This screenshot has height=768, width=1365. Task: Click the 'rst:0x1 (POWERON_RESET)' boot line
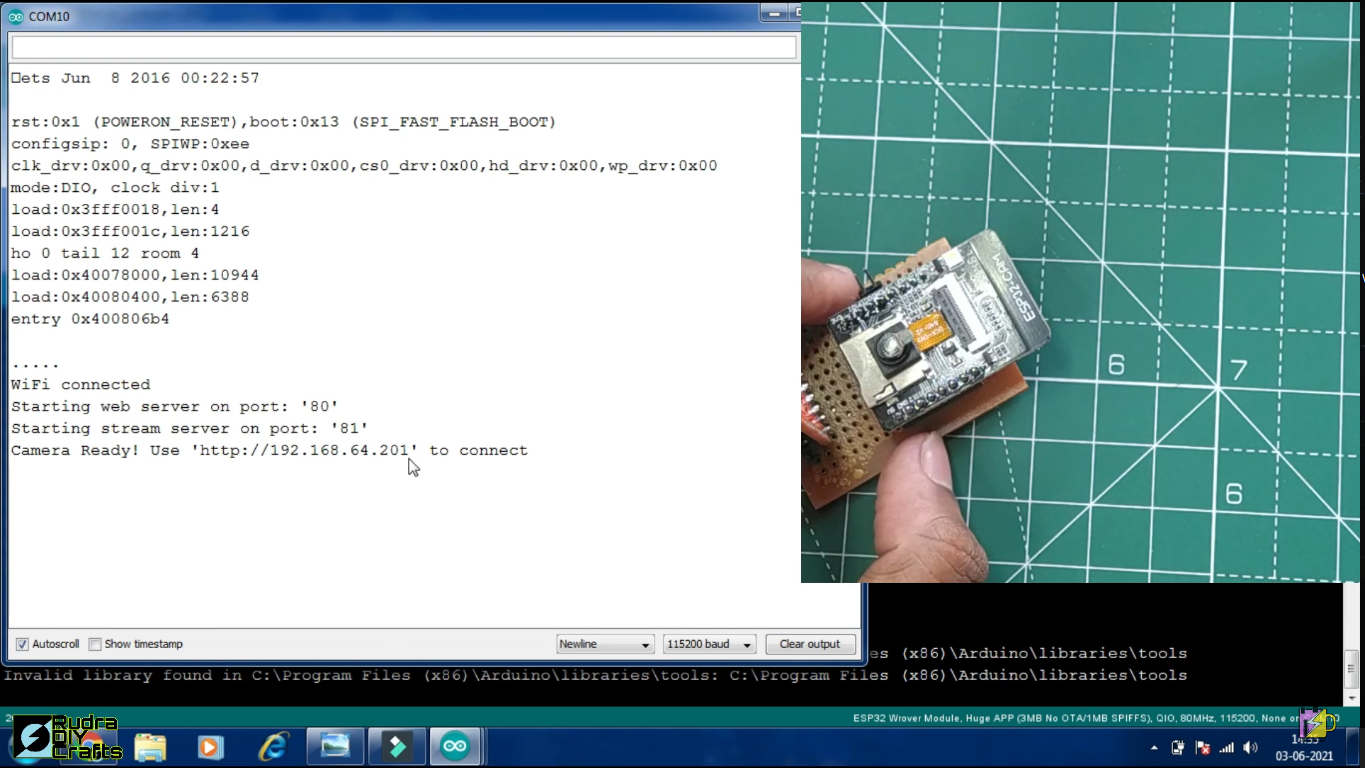tap(284, 122)
